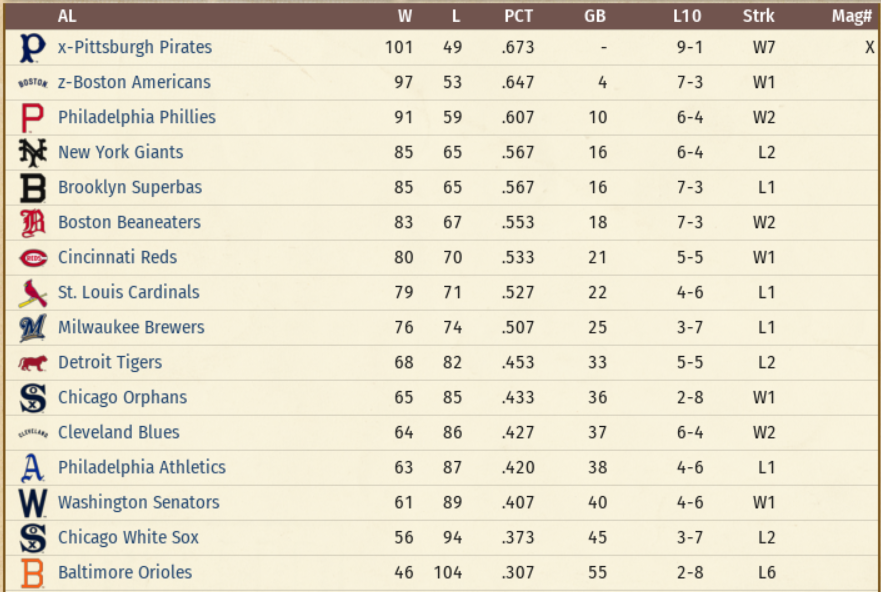Sort by the Strk column header

coord(758,16)
